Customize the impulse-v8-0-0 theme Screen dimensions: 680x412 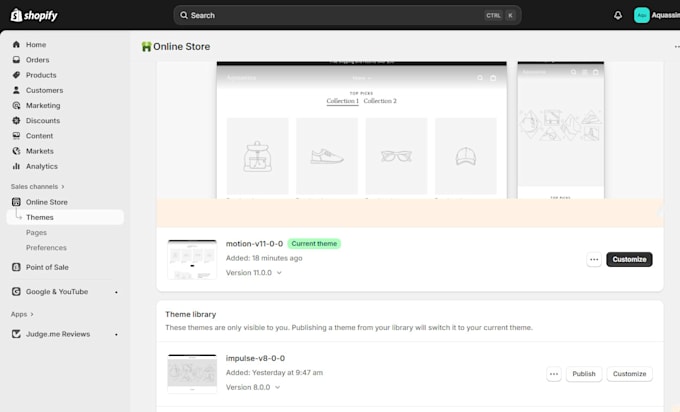(x=629, y=374)
